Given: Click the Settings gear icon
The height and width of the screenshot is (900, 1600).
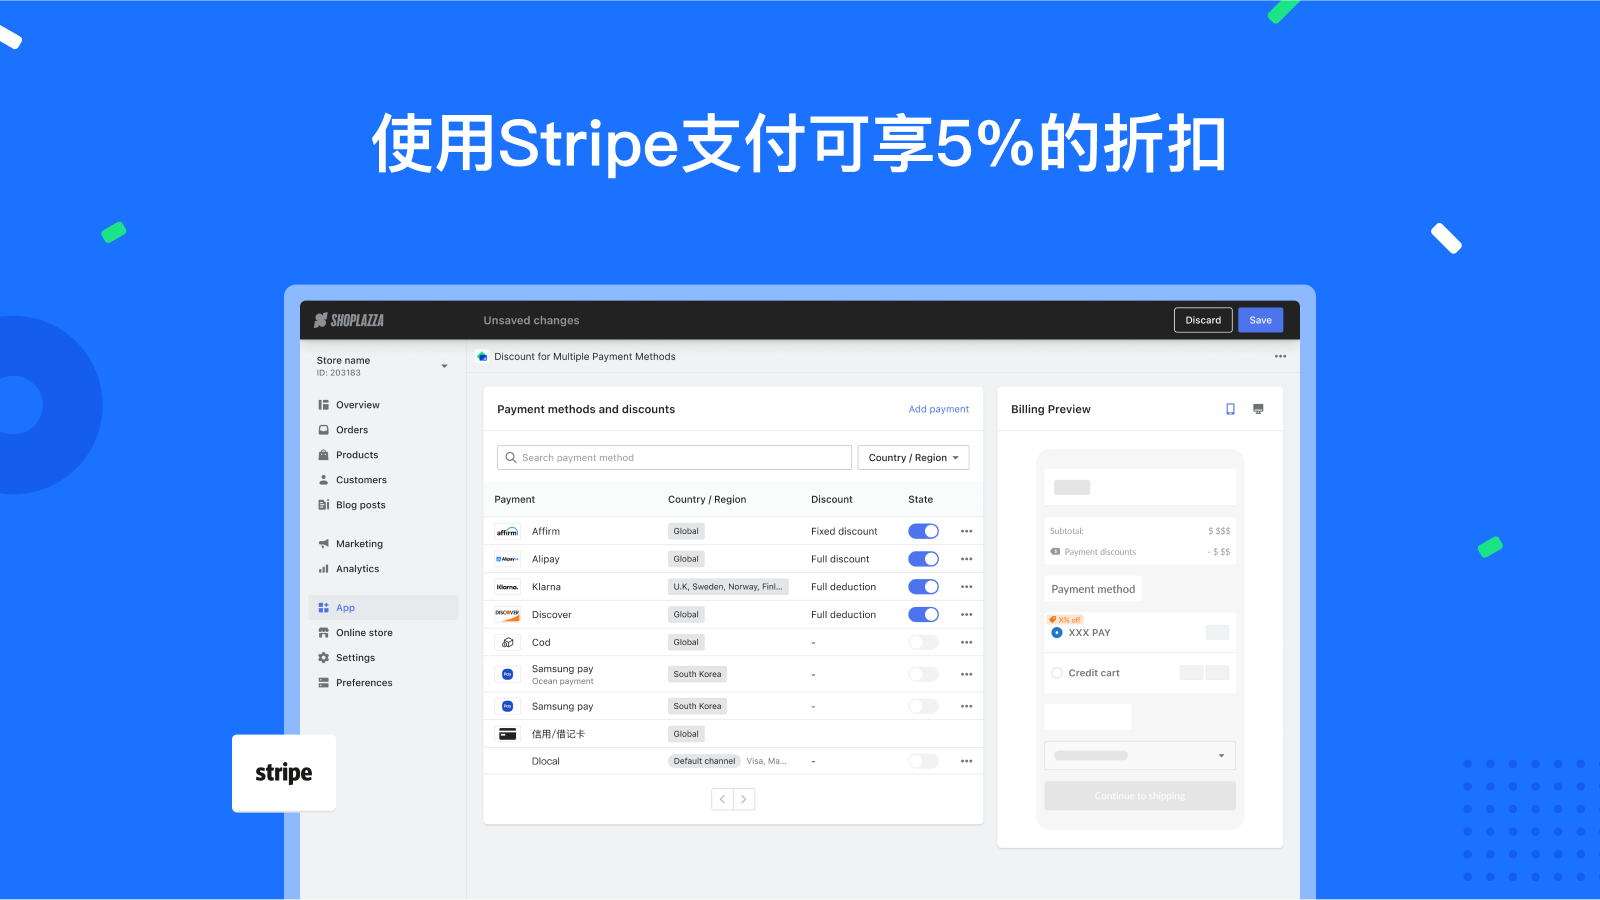Looking at the screenshot, I should point(323,658).
